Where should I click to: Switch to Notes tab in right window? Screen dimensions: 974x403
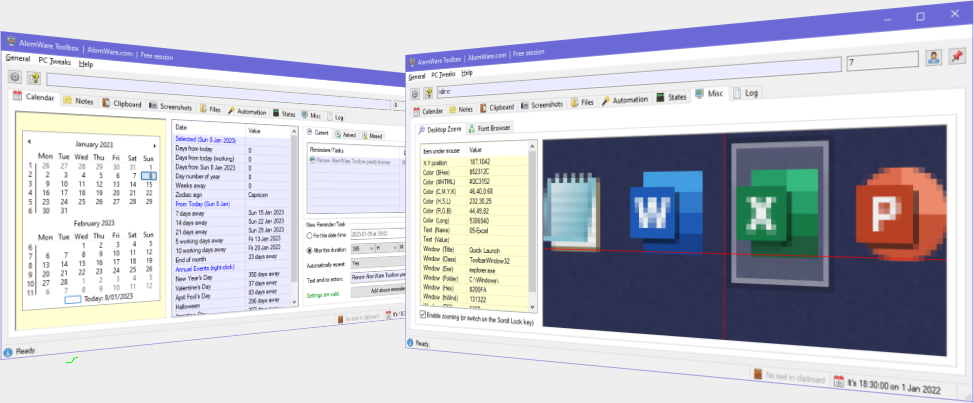coord(461,109)
